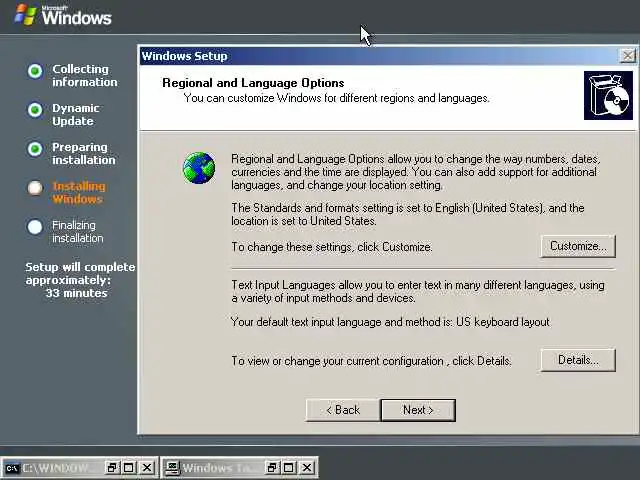Click the setup box and CD icon

pos(608,96)
